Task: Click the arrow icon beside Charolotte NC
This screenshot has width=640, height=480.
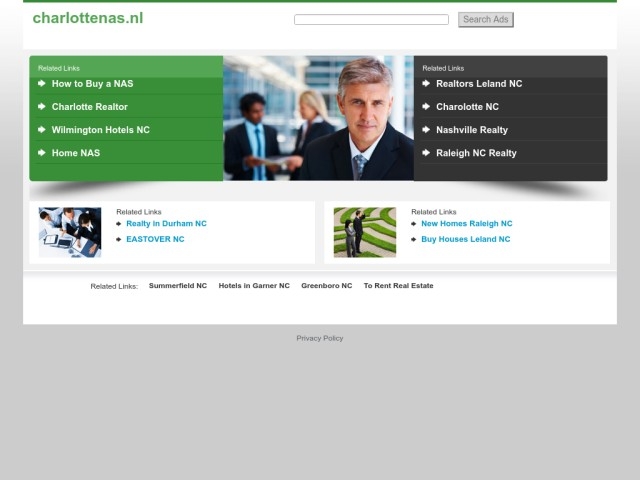Action: 426,107
